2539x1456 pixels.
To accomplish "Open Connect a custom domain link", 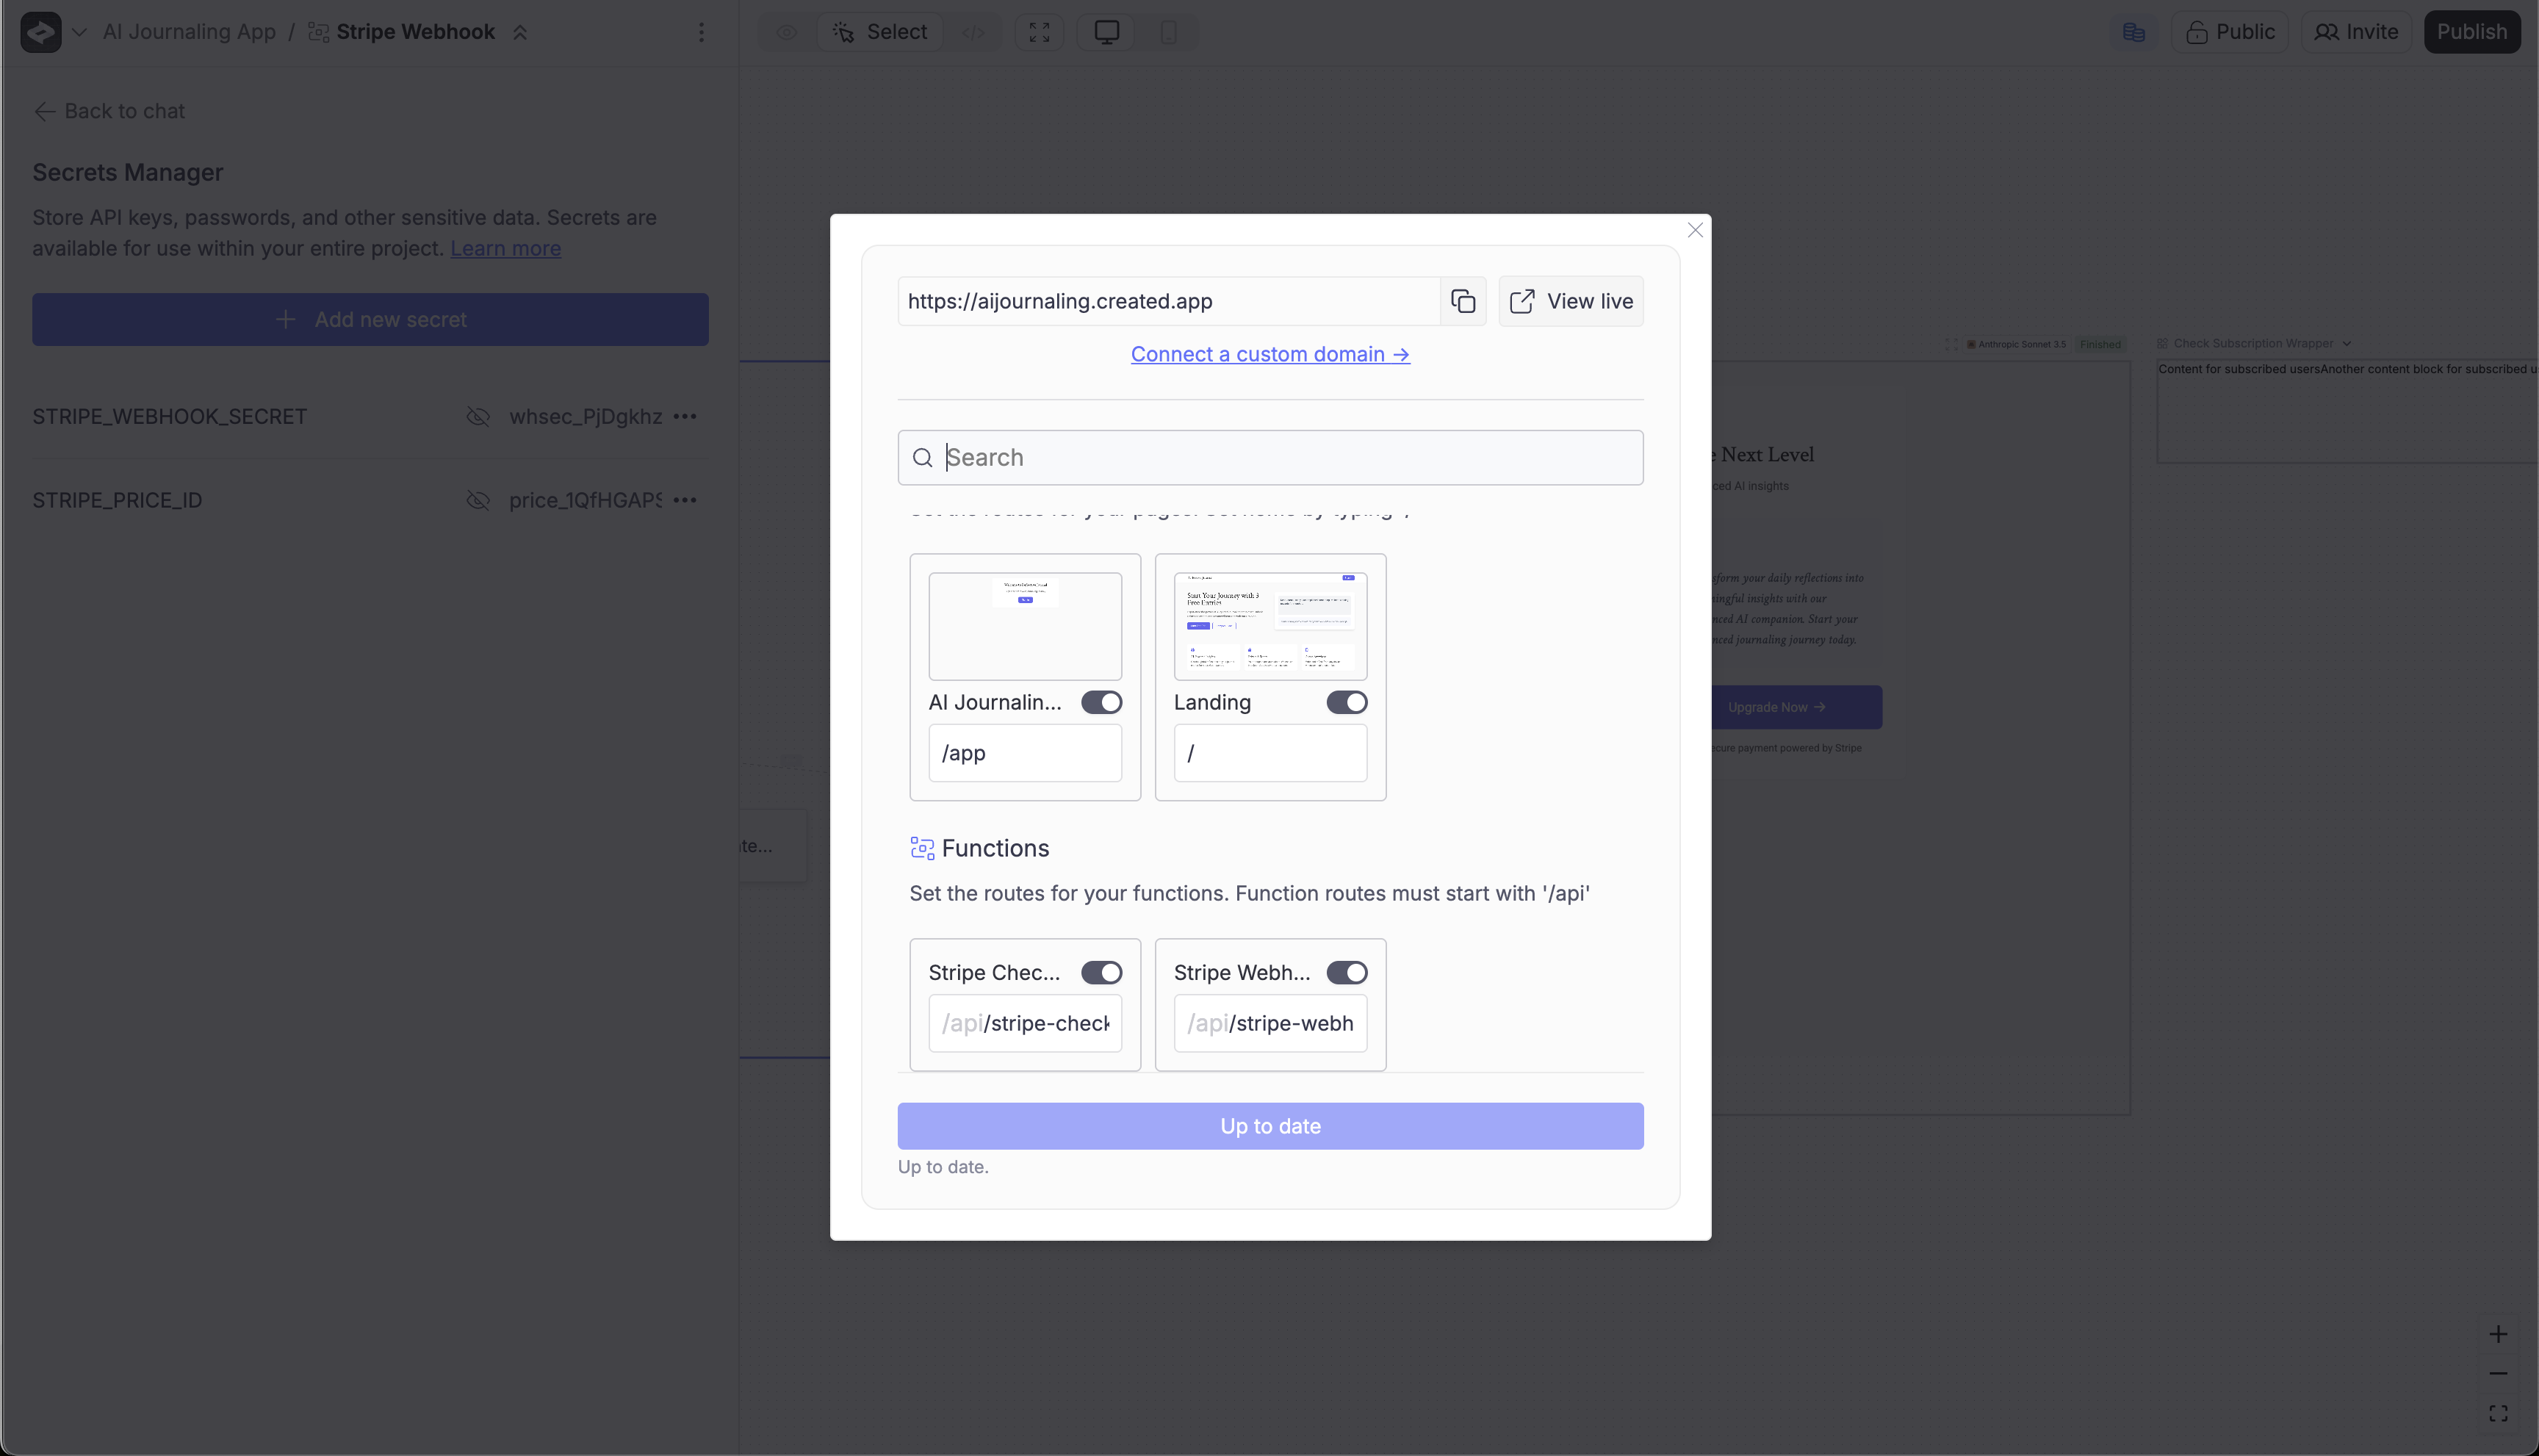I will (1270, 354).
